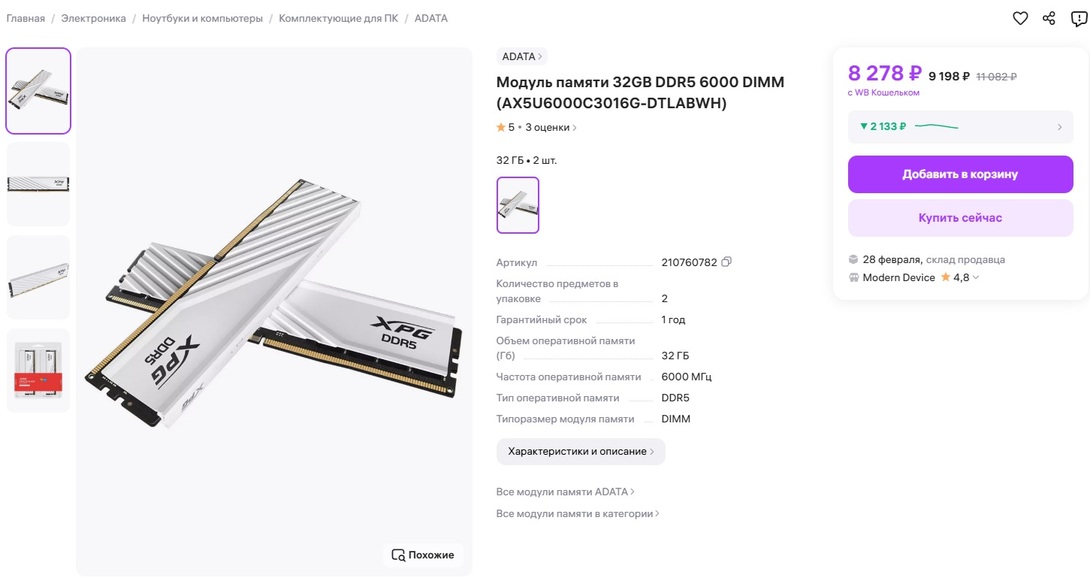View second thumbnail of RAM side view
Screen dimensions: 1090x584
[x=38, y=184]
